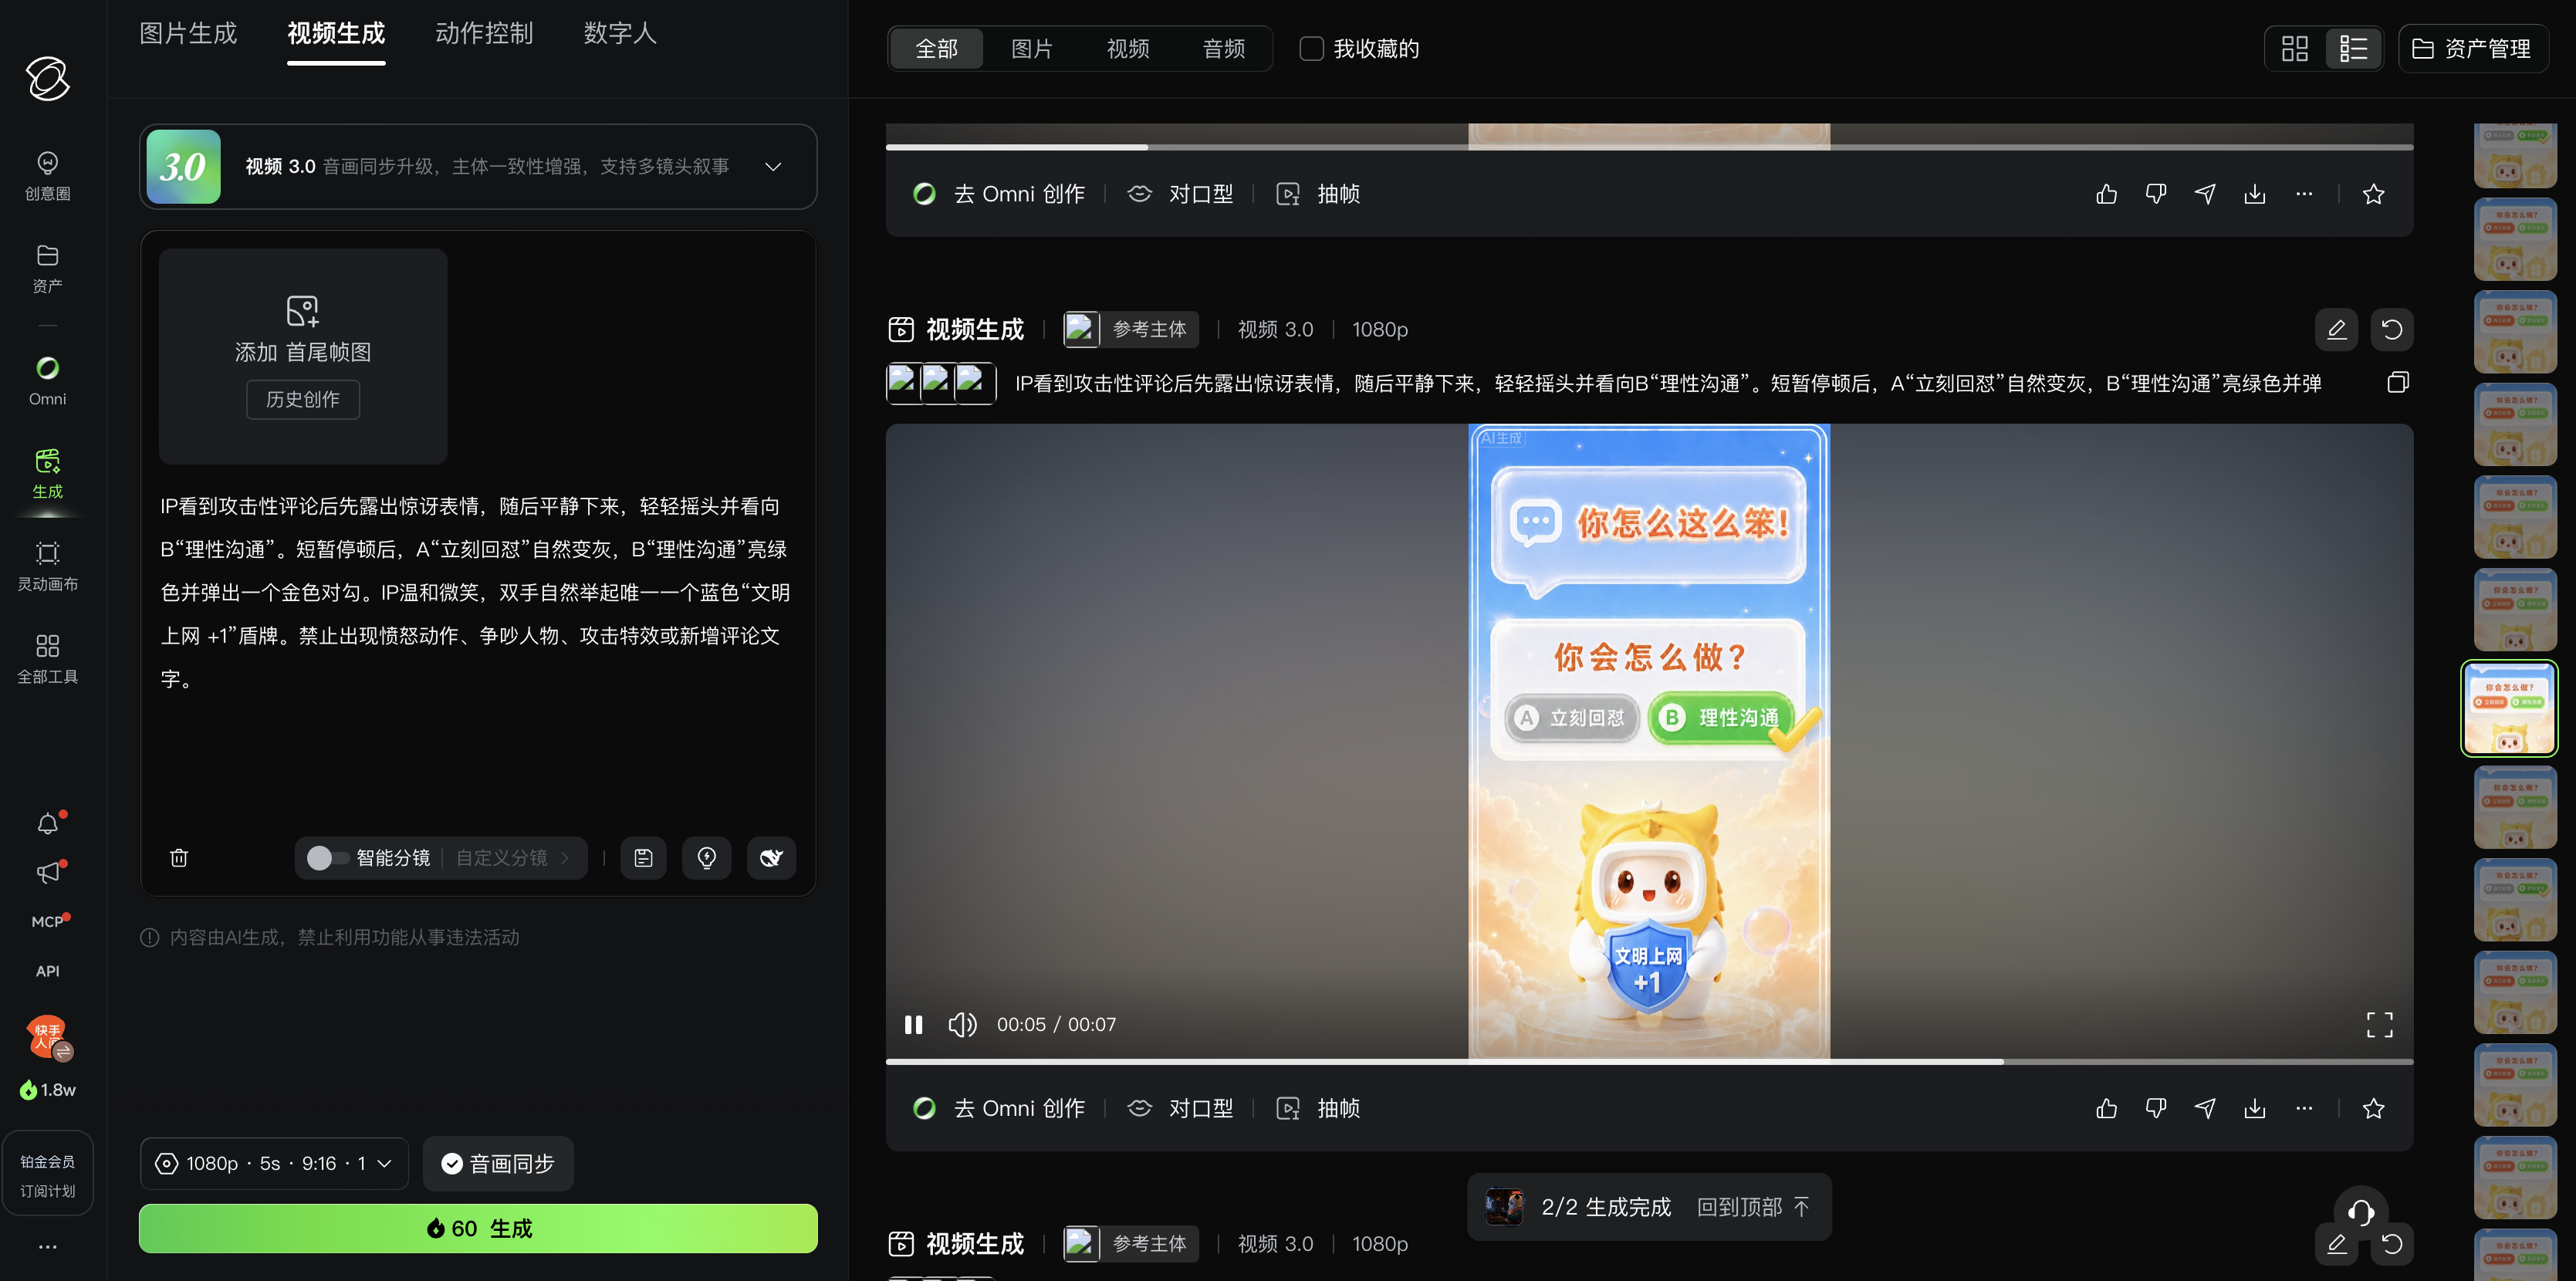Screen dimensions: 2576x1281
Task: Star the upper video card
Action: pos(2373,194)
